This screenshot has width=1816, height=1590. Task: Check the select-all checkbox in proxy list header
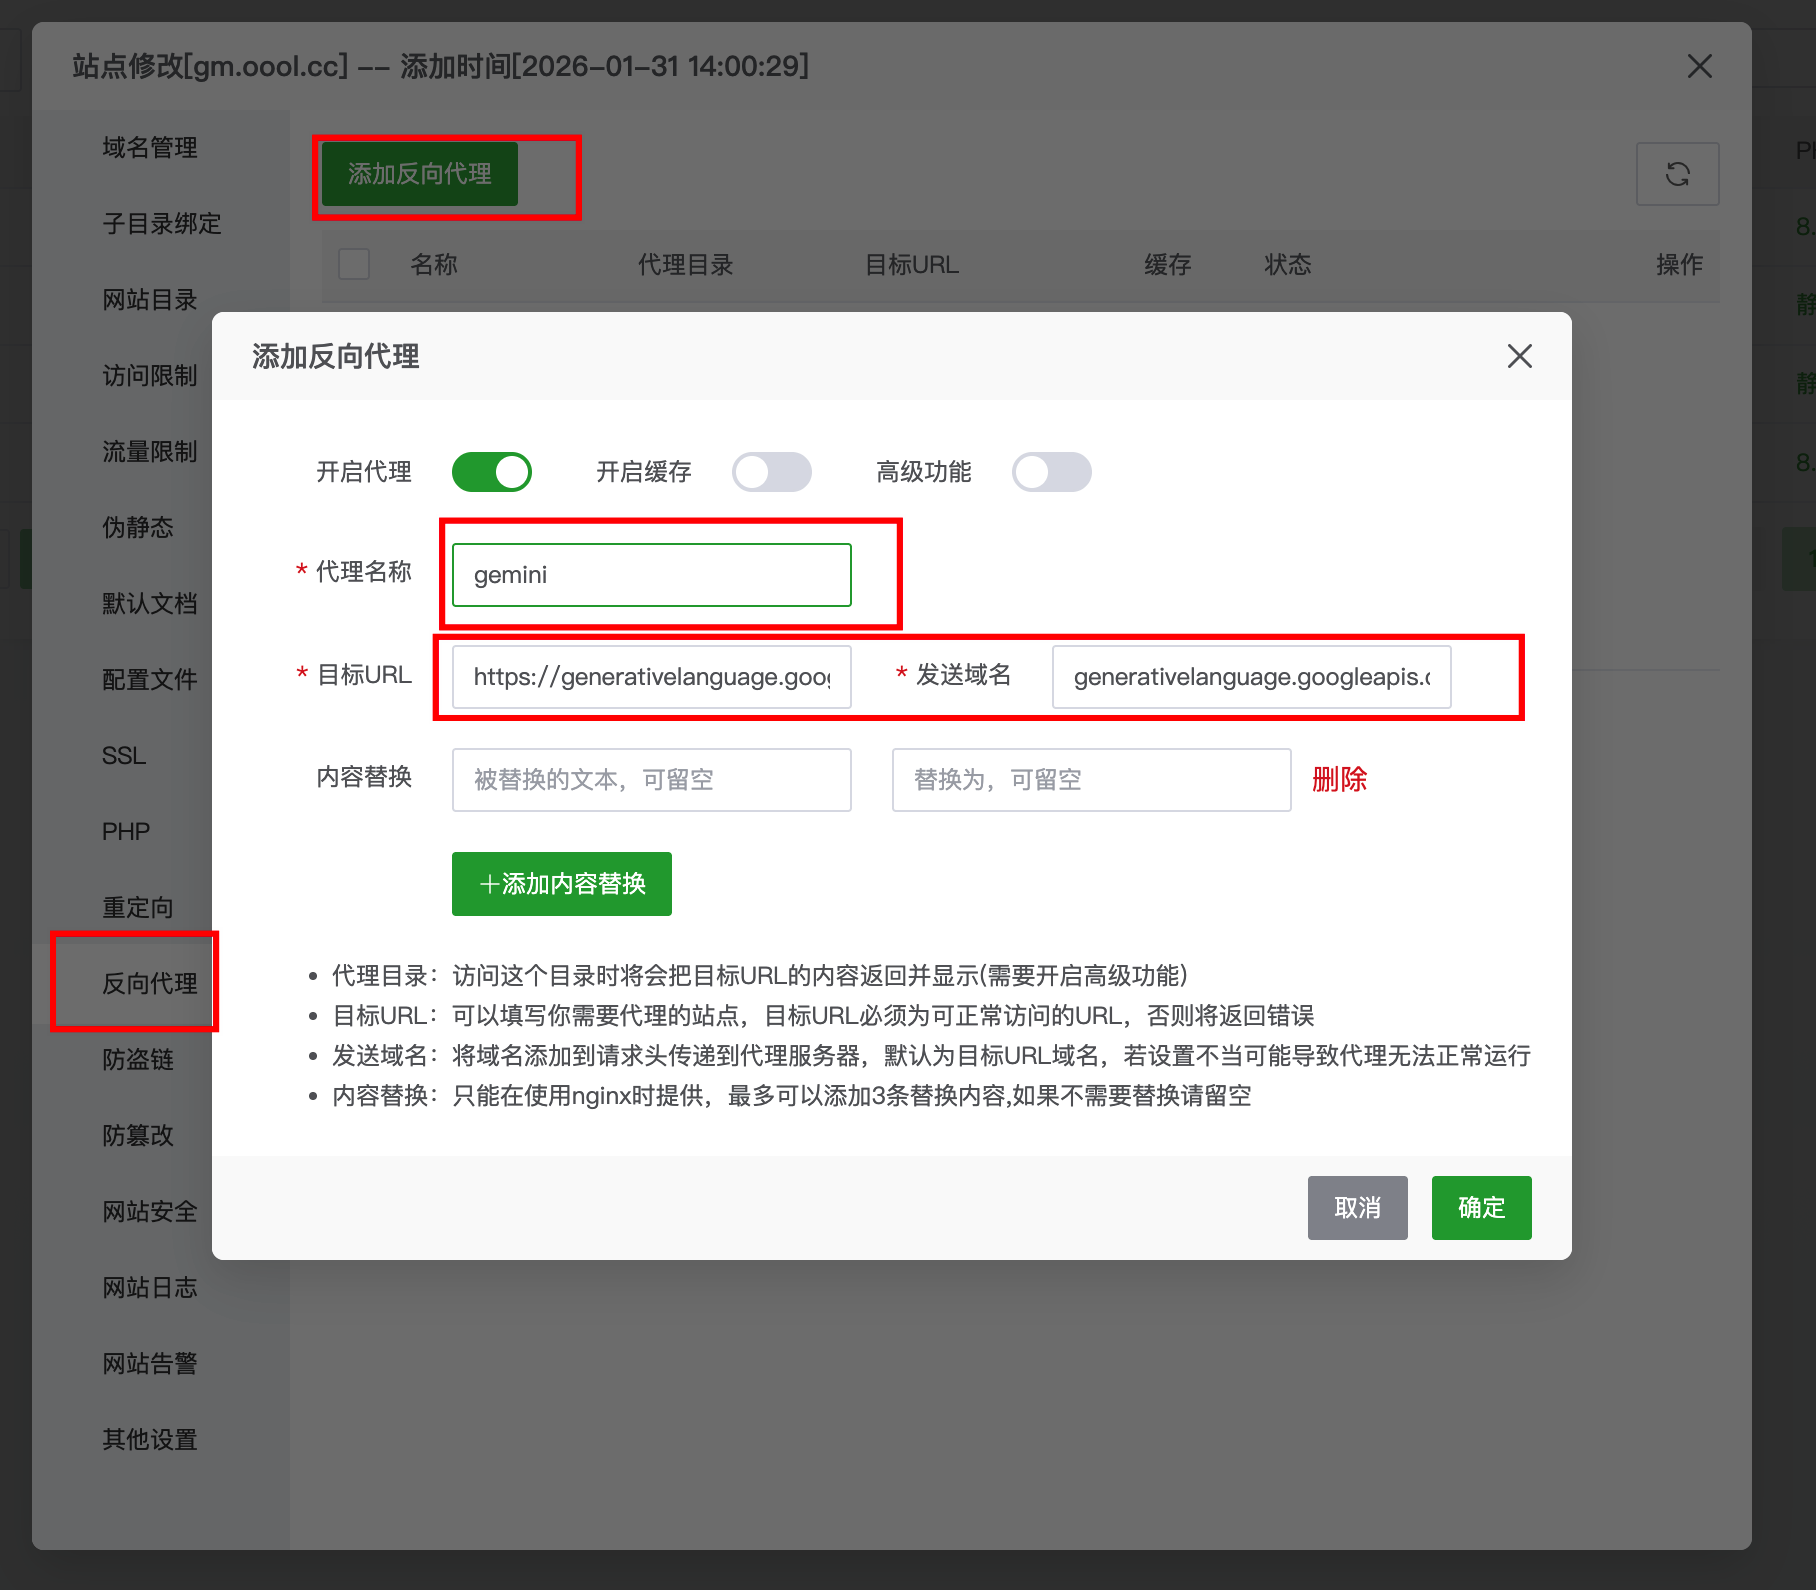[353, 264]
